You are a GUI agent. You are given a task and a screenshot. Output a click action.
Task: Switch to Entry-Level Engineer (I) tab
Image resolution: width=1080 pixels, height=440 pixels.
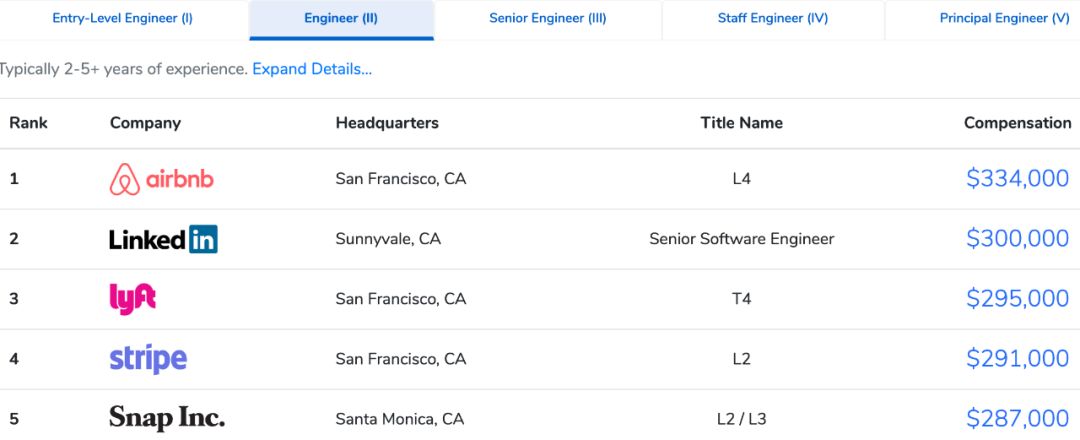123,19
